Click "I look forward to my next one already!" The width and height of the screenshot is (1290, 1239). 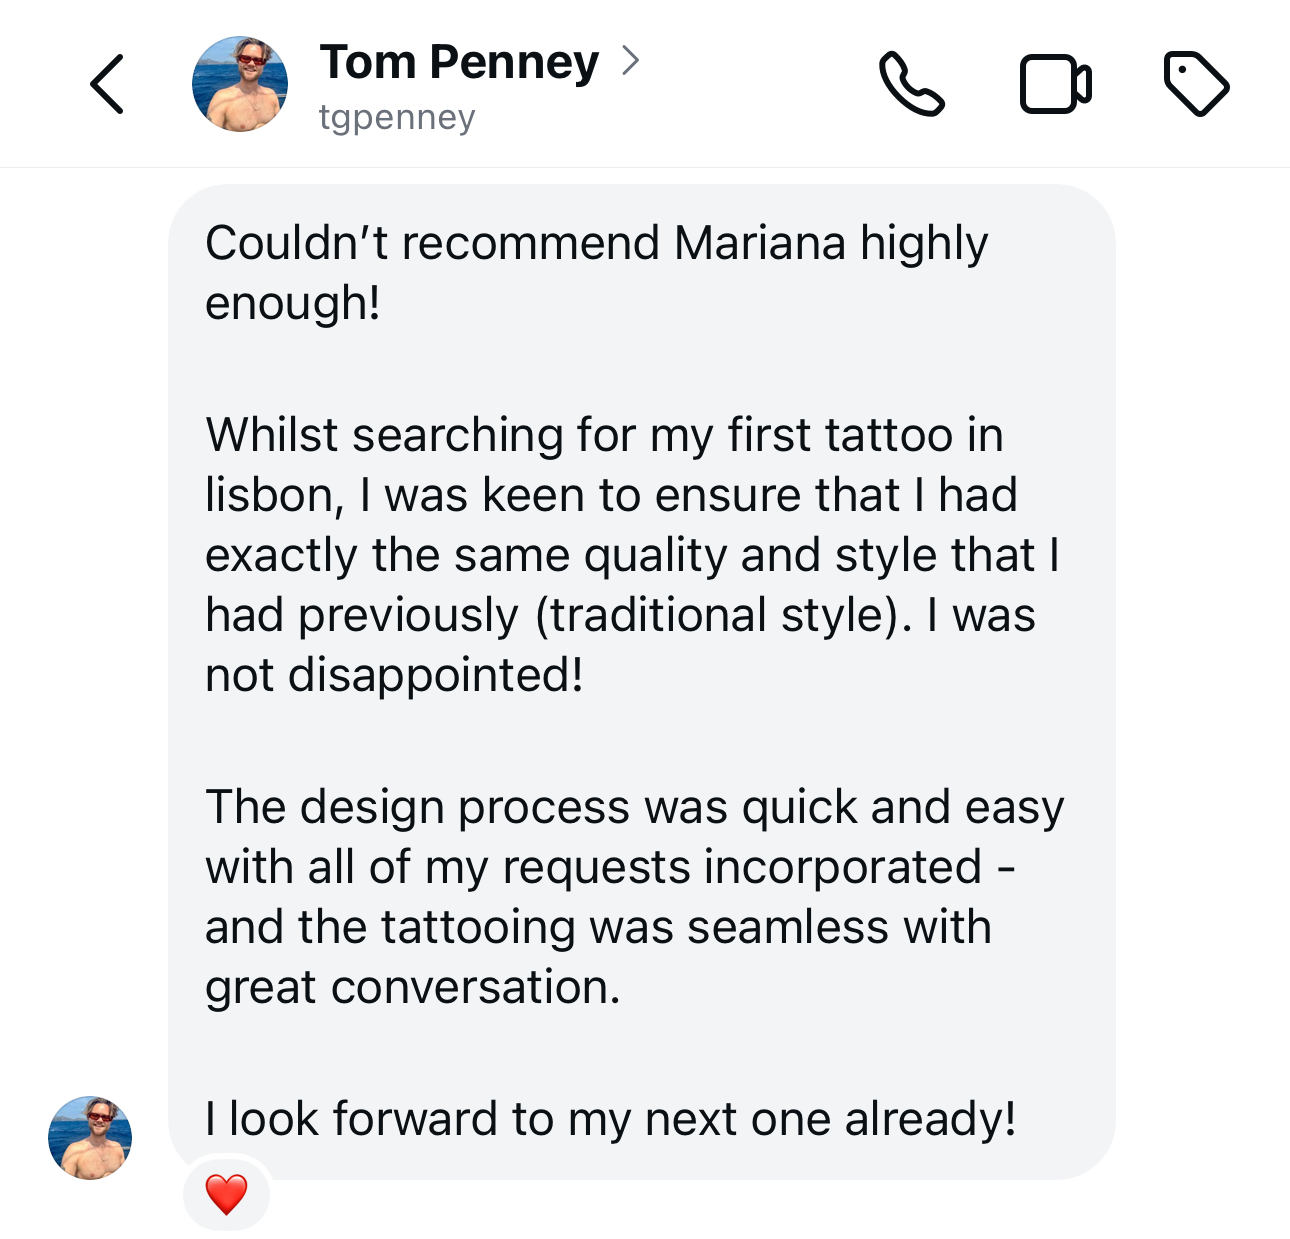pos(610,1119)
